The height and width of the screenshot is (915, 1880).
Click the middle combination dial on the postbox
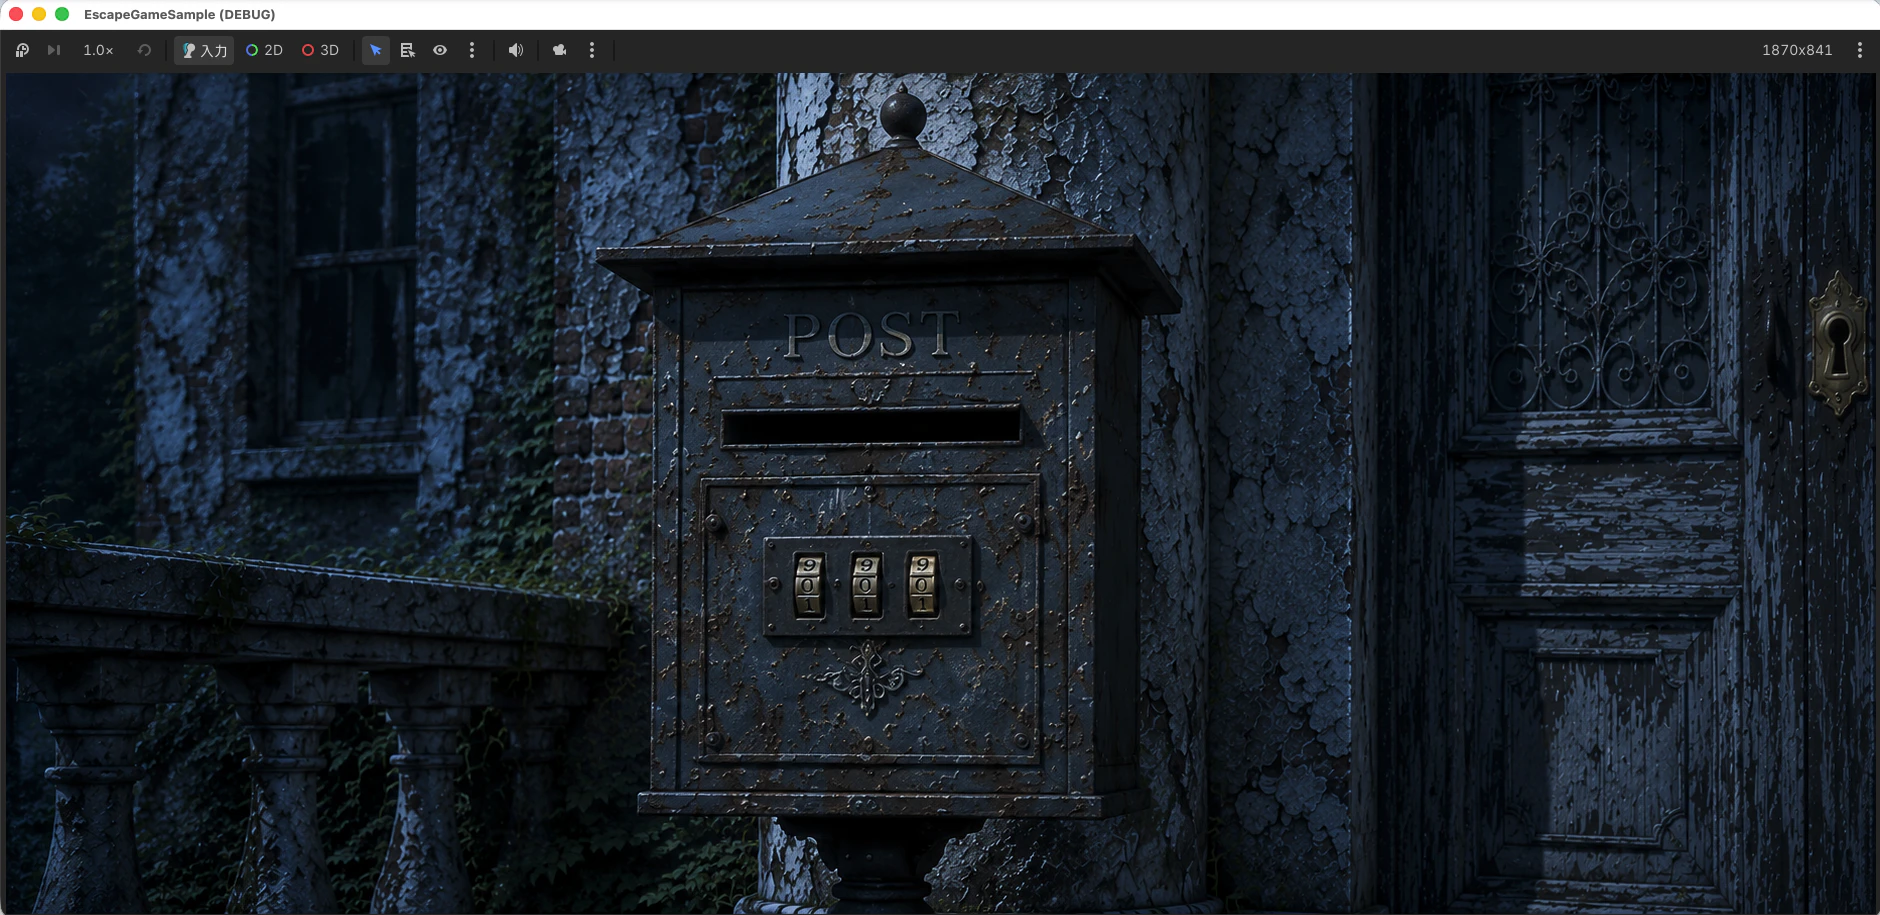coord(866,585)
